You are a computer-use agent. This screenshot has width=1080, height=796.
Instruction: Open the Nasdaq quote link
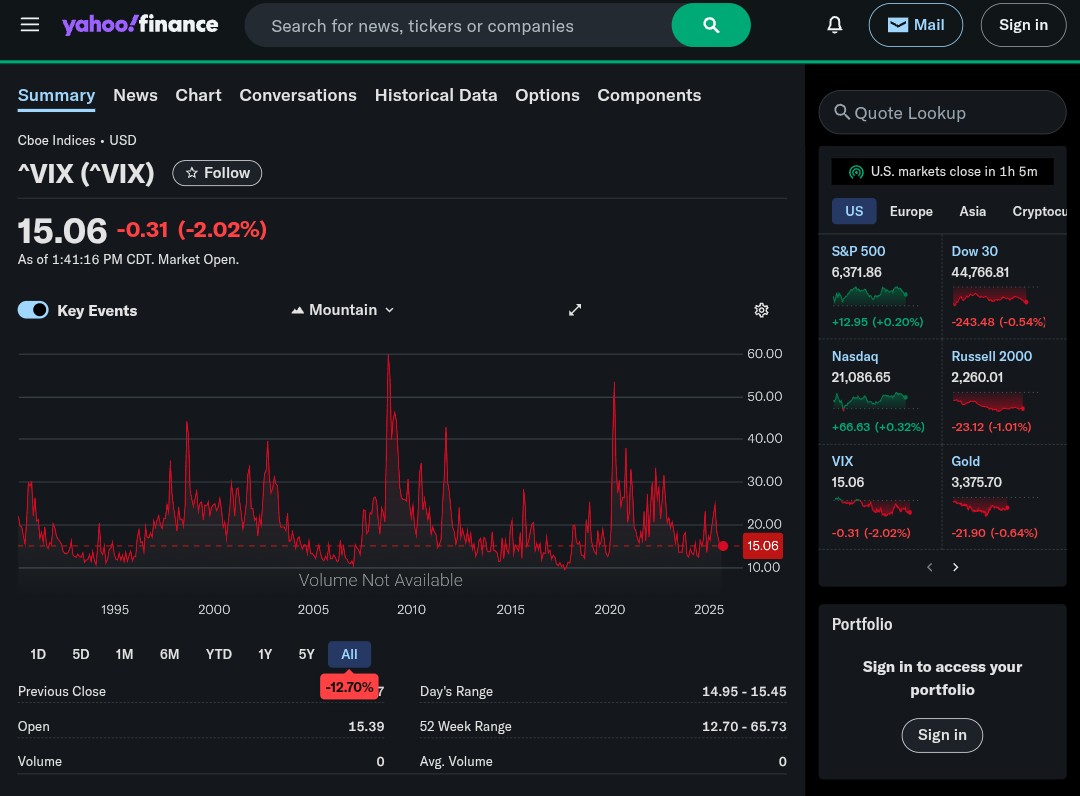coord(855,357)
